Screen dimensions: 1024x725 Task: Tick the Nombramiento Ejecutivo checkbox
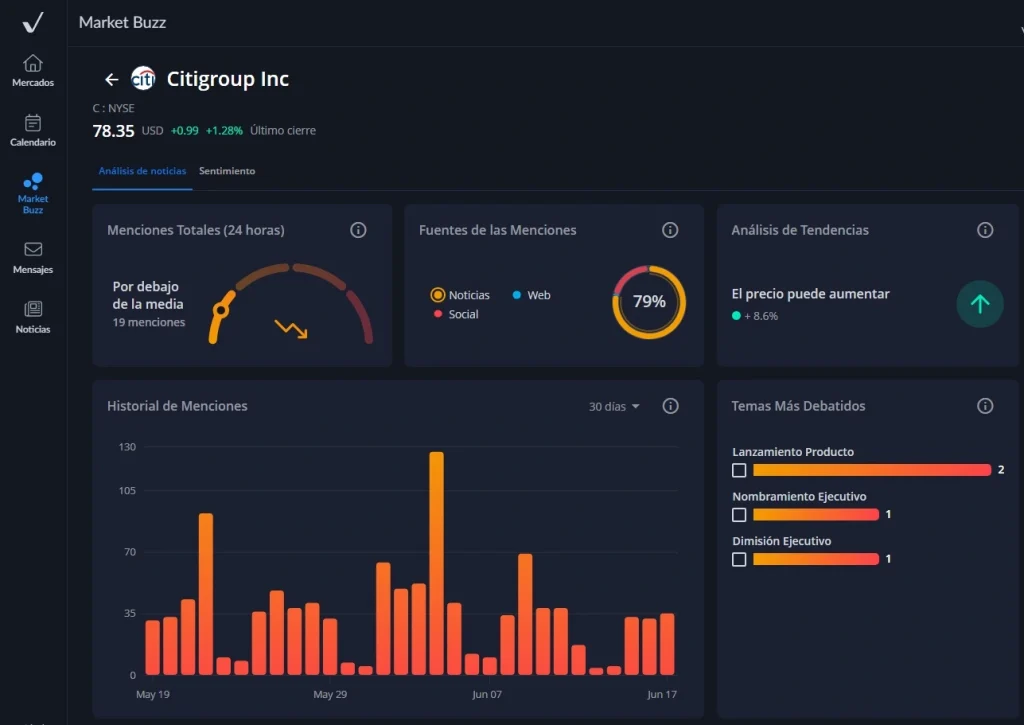pyautogui.click(x=739, y=515)
